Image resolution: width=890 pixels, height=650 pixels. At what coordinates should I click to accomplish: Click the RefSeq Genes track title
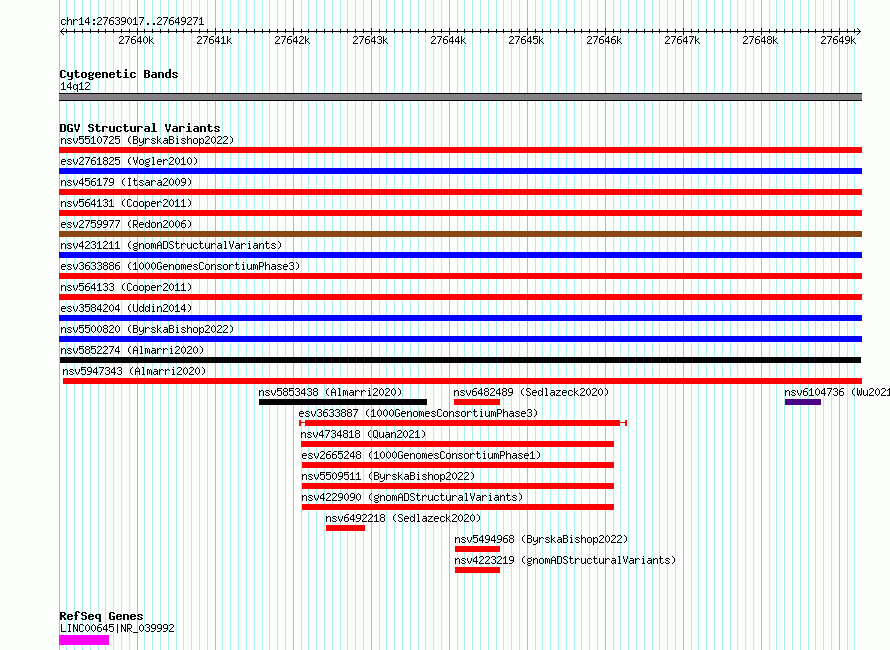point(101,616)
